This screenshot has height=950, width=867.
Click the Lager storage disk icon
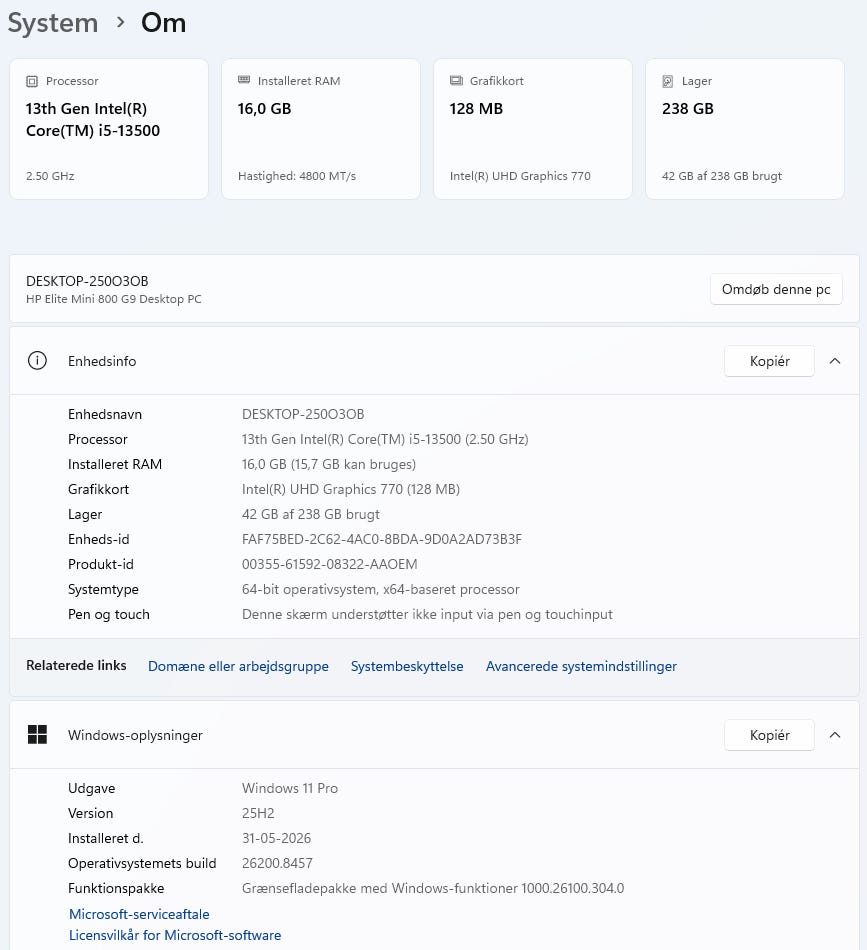point(668,81)
